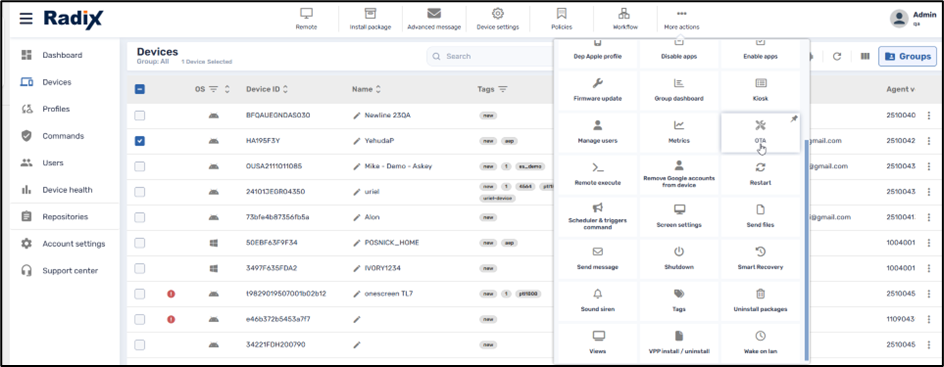Sort by OS column arrows

227,89
